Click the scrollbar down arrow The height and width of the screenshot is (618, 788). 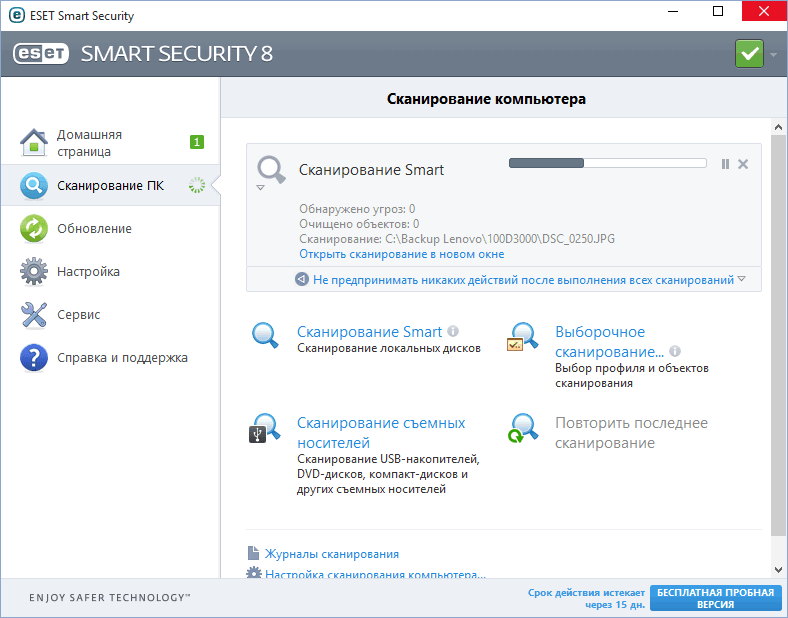778,570
